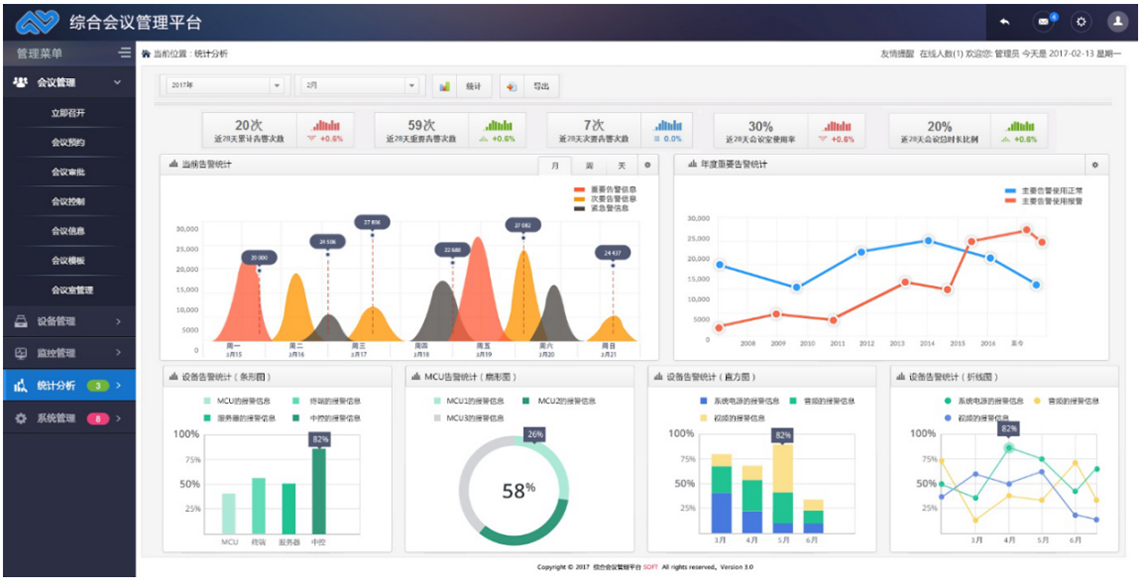
Task: Expand the 设备管理 sidebar section
Action: click(68, 321)
